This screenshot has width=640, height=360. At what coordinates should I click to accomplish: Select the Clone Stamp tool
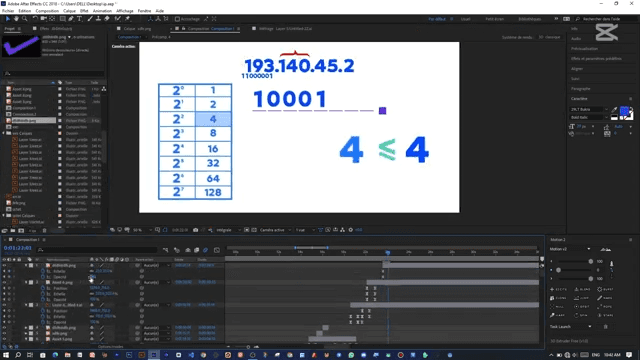98,19
